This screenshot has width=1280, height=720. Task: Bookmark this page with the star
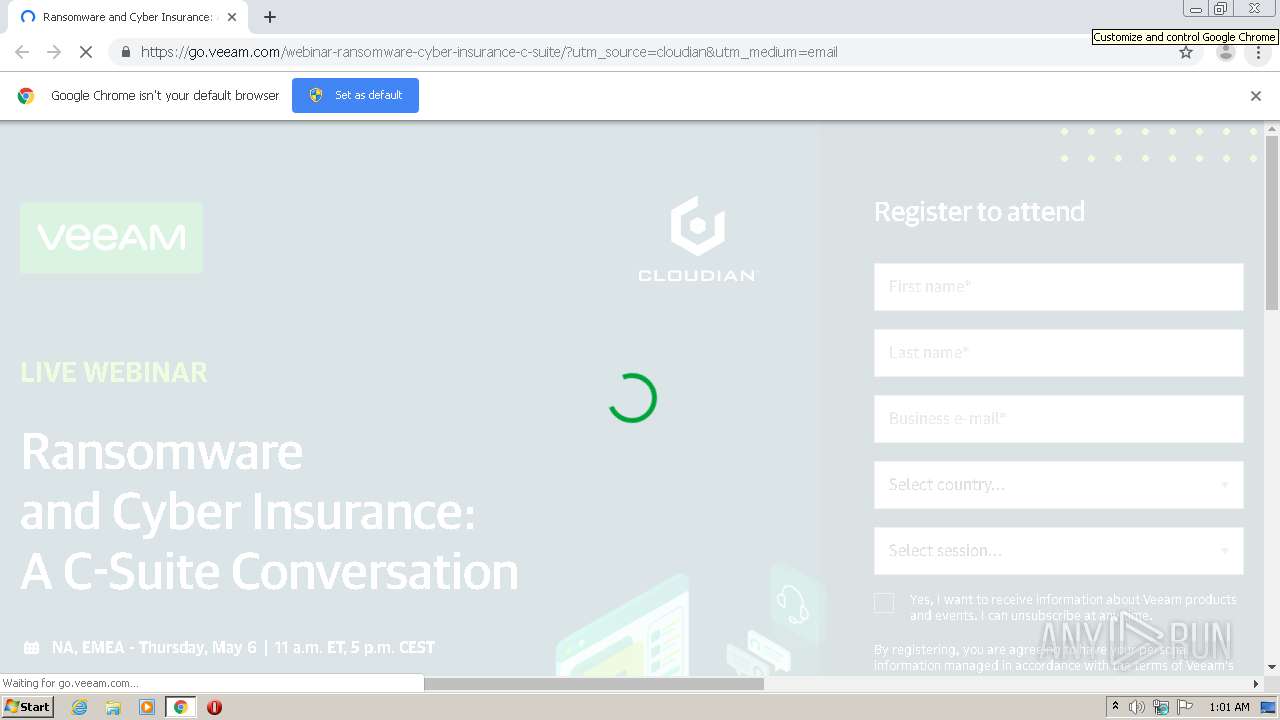pos(1186,52)
